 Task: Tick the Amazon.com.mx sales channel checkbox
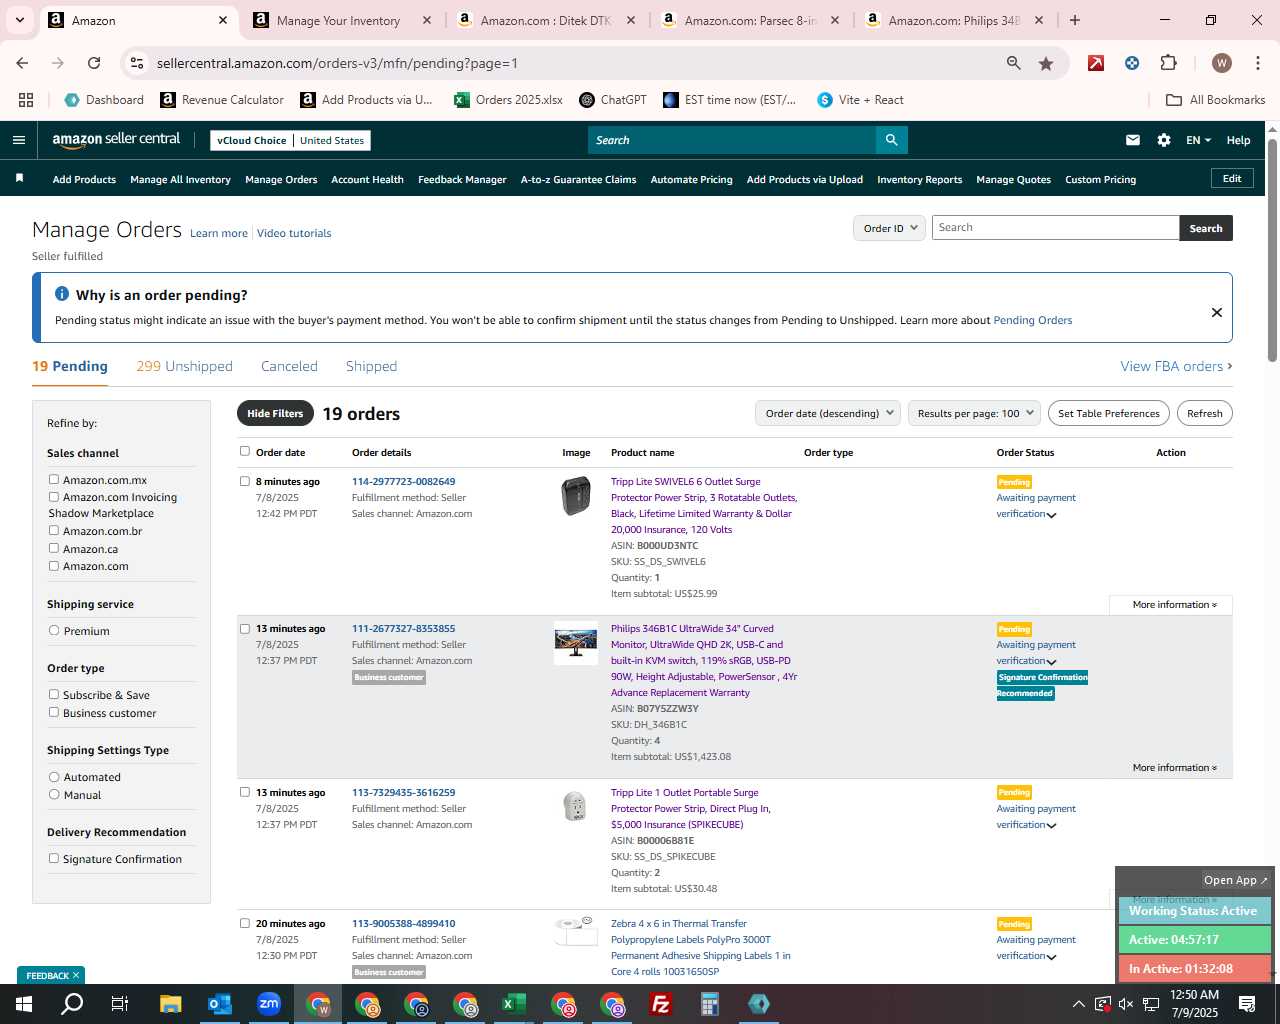point(54,479)
